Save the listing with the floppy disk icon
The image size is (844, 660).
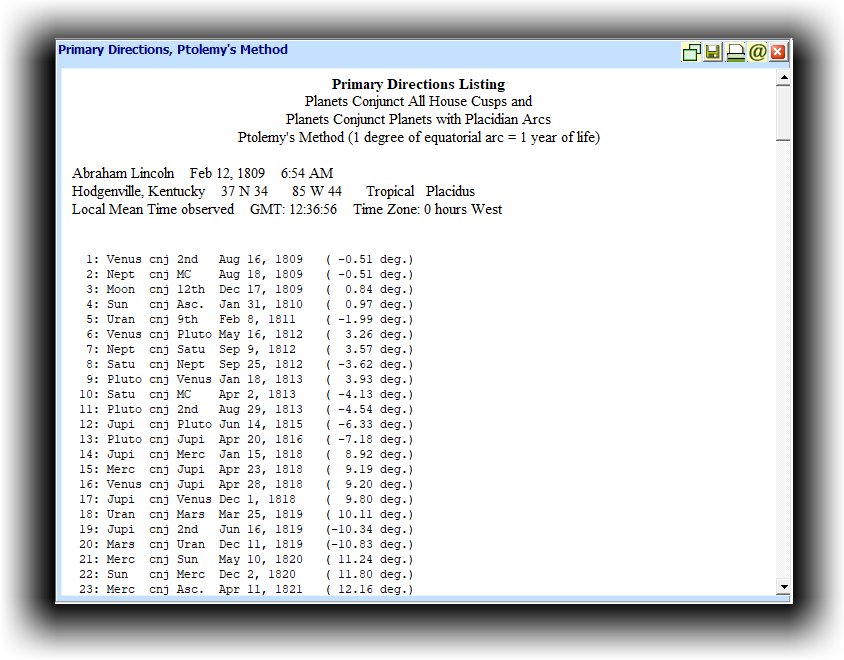[x=713, y=52]
